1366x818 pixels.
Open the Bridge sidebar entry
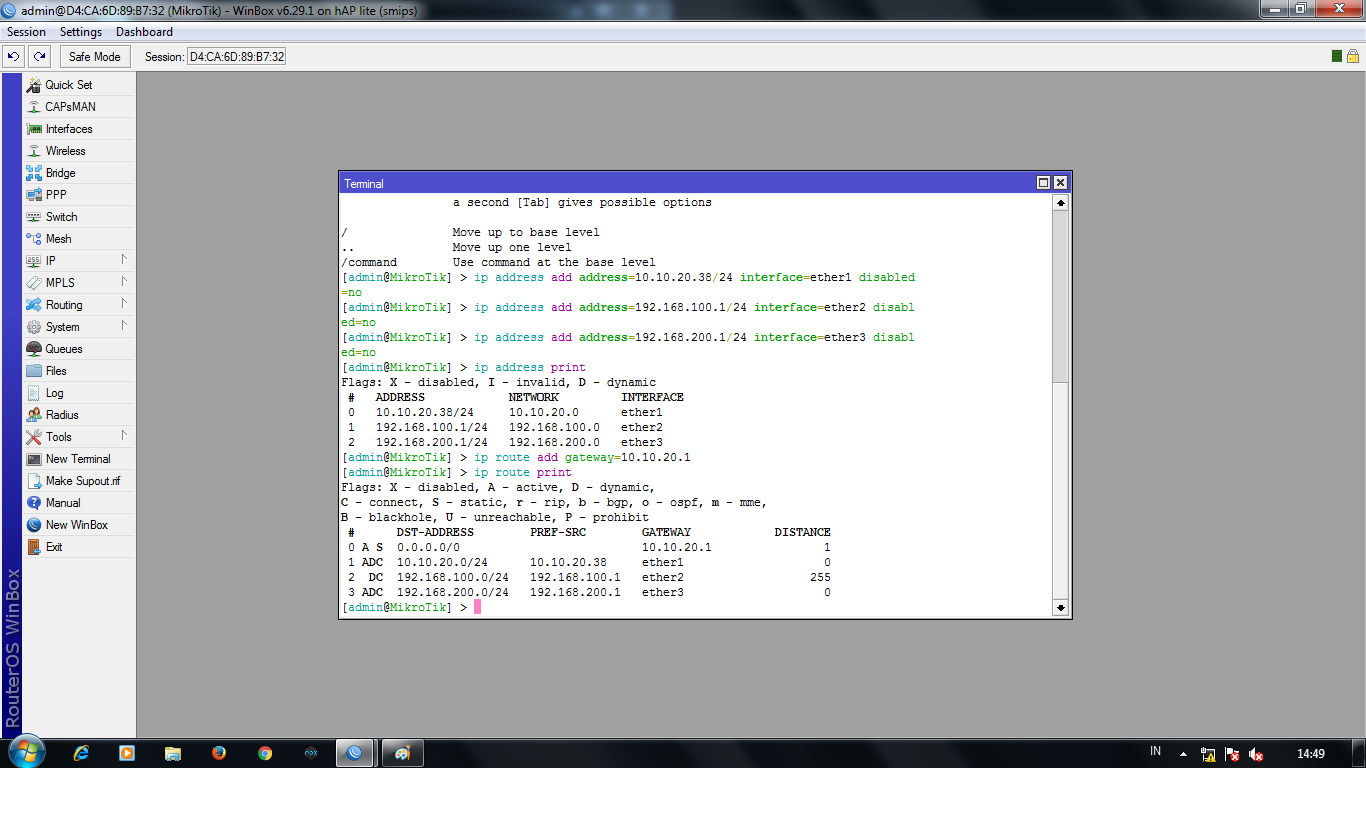(x=78, y=173)
